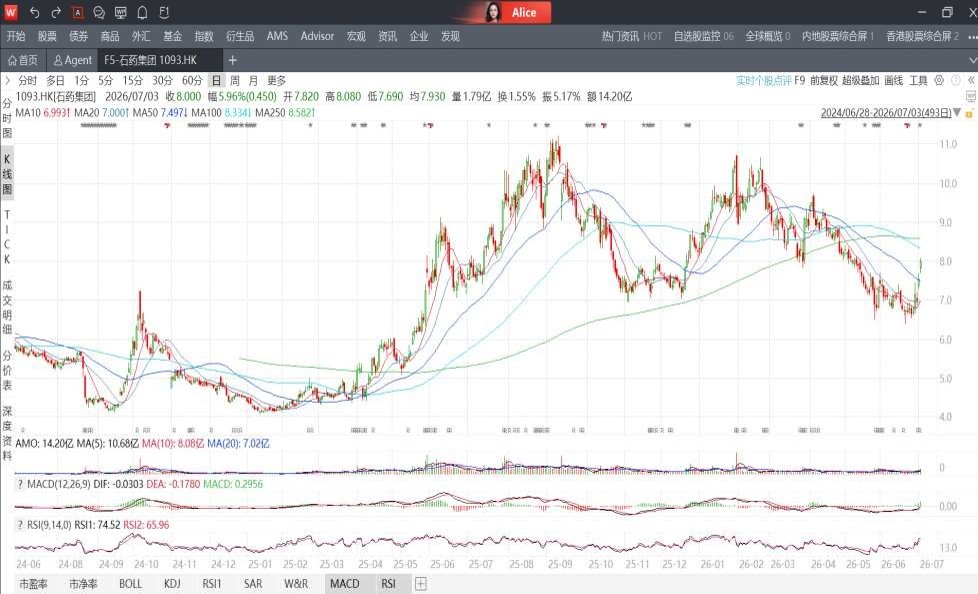Add indicator with plus box at bottom
This screenshot has height=594, width=978.
[x=421, y=584]
